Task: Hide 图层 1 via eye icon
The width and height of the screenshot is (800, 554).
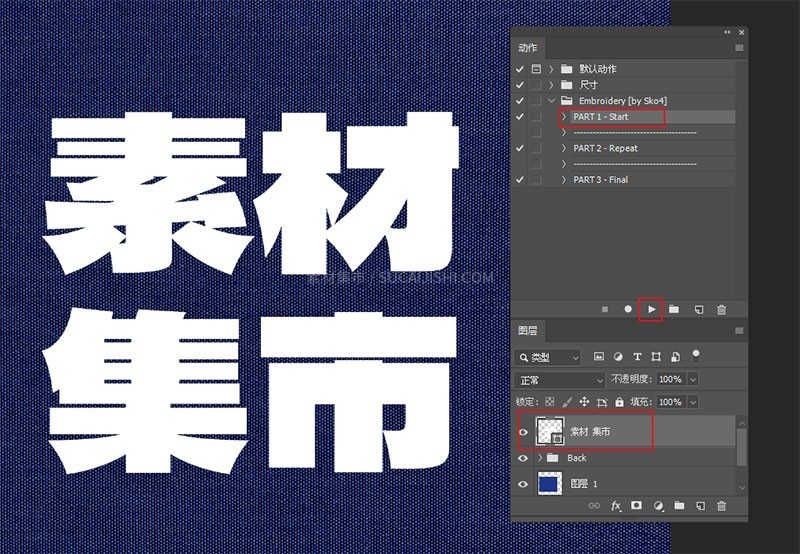Action: tap(523, 484)
